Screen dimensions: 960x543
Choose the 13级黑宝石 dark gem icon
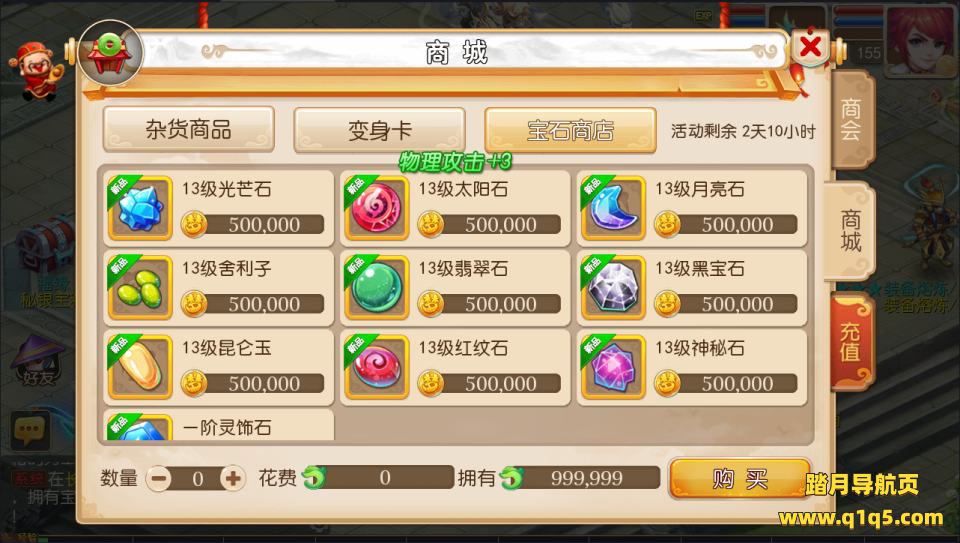(x=613, y=288)
